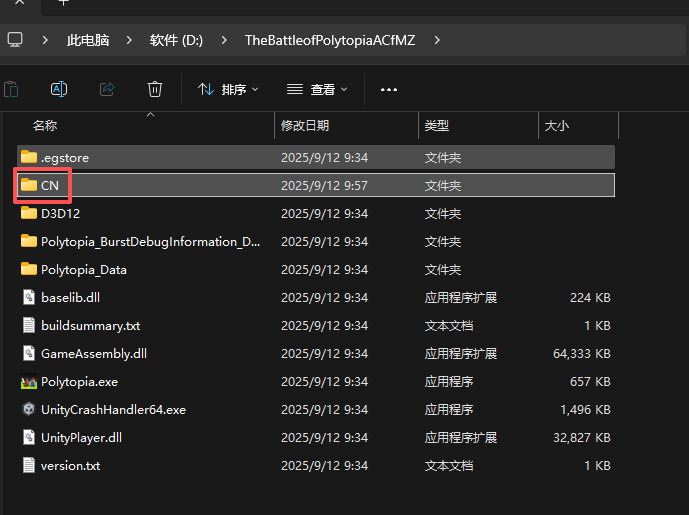
Task: Sort by the 大小 column header
Action: pyautogui.click(x=557, y=126)
